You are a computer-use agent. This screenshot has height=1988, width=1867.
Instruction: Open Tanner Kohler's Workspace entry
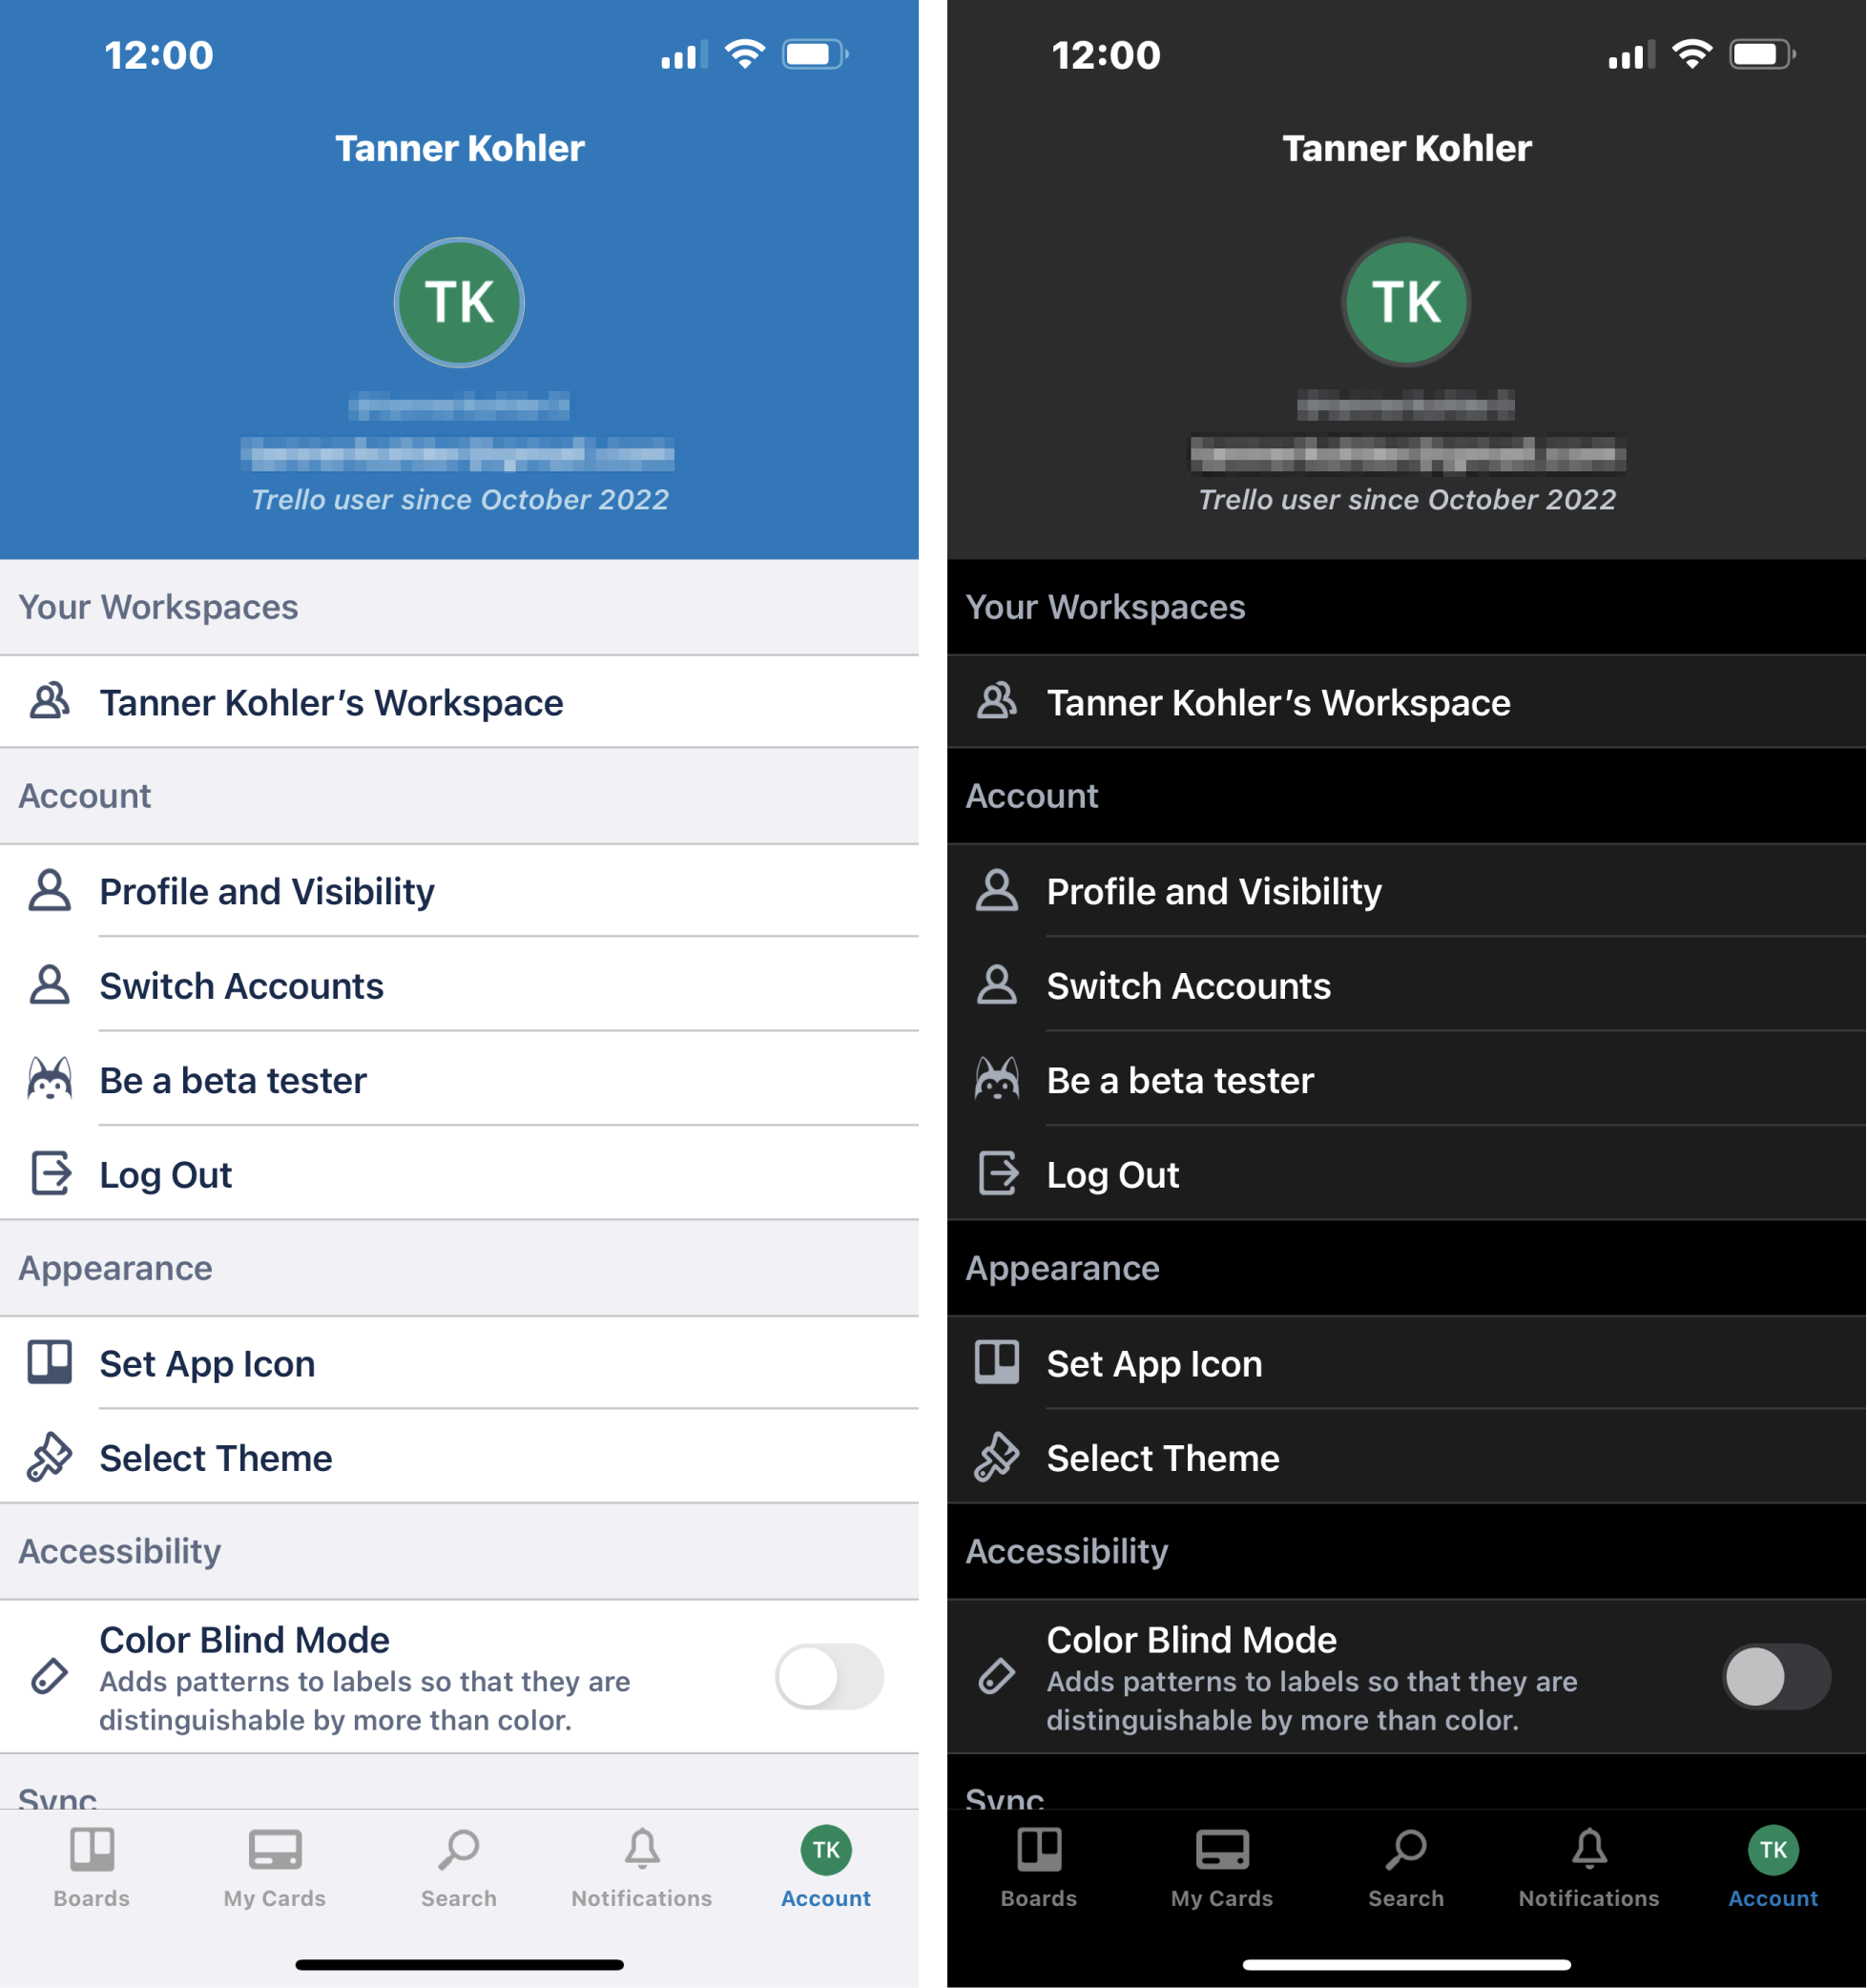467,704
